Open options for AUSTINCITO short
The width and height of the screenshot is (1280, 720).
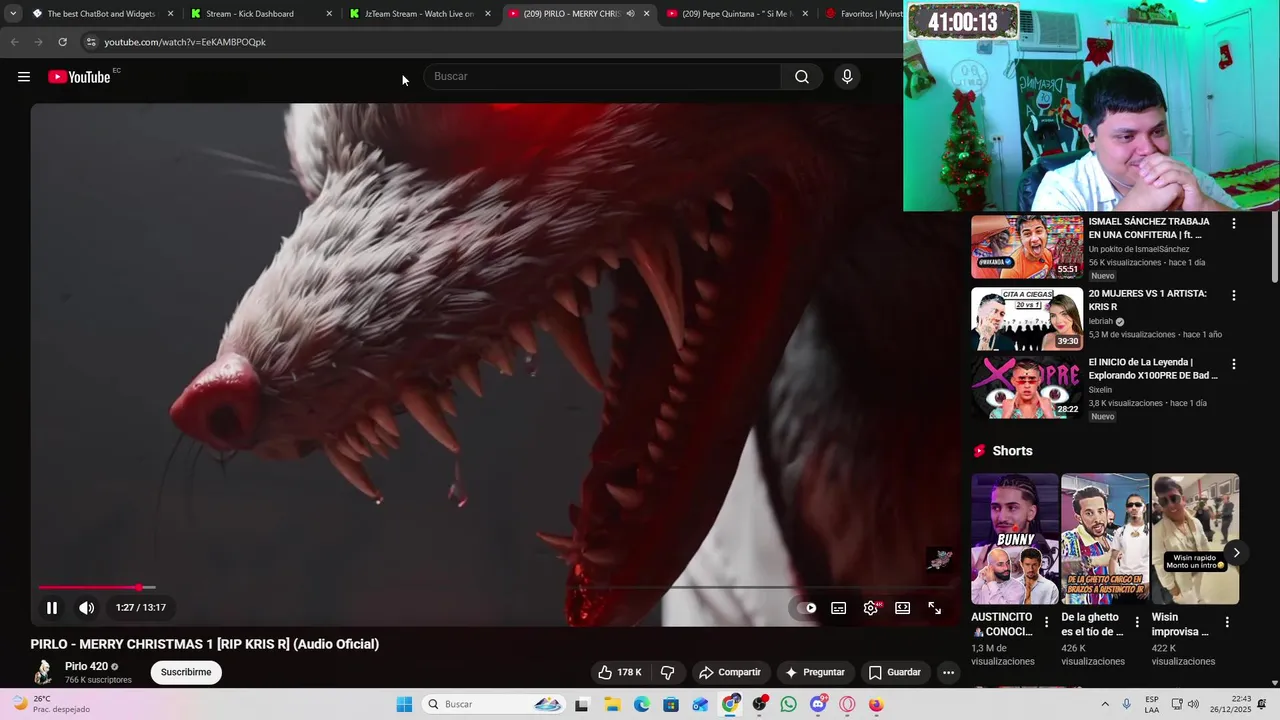point(1046,622)
